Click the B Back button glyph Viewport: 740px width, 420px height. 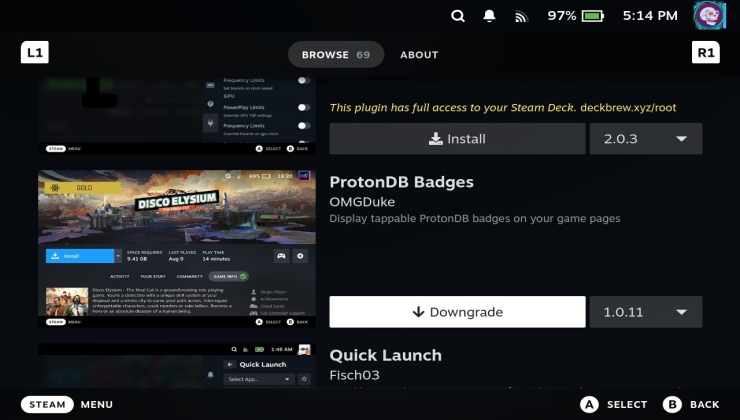coord(672,404)
